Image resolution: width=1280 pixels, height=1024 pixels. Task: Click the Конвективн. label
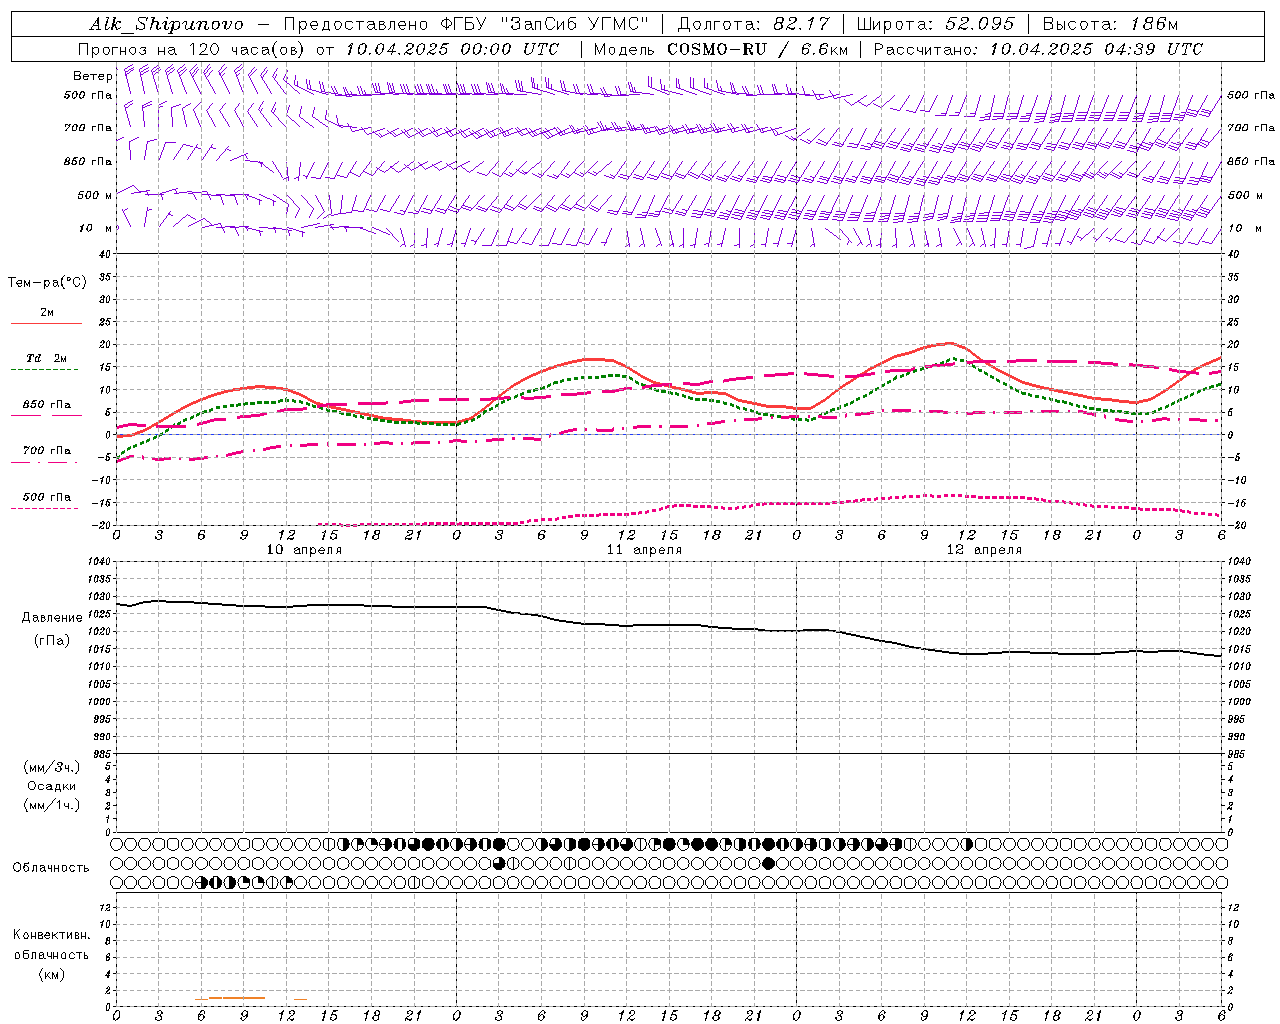coord(51,935)
